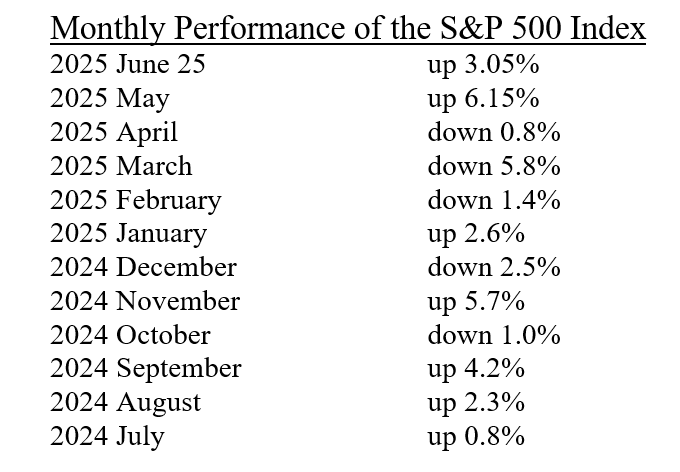The width and height of the screenshot is (680, 472).
Task: Click the "2025 May" row label
Action: tap(110, 99)
